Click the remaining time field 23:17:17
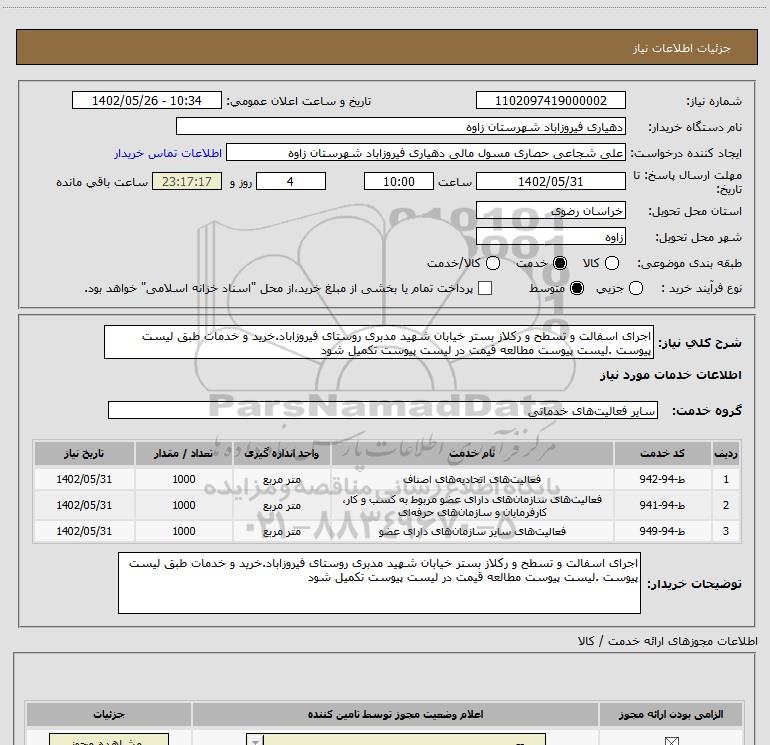Screen dimensions: 770x745 coord(187,181)
